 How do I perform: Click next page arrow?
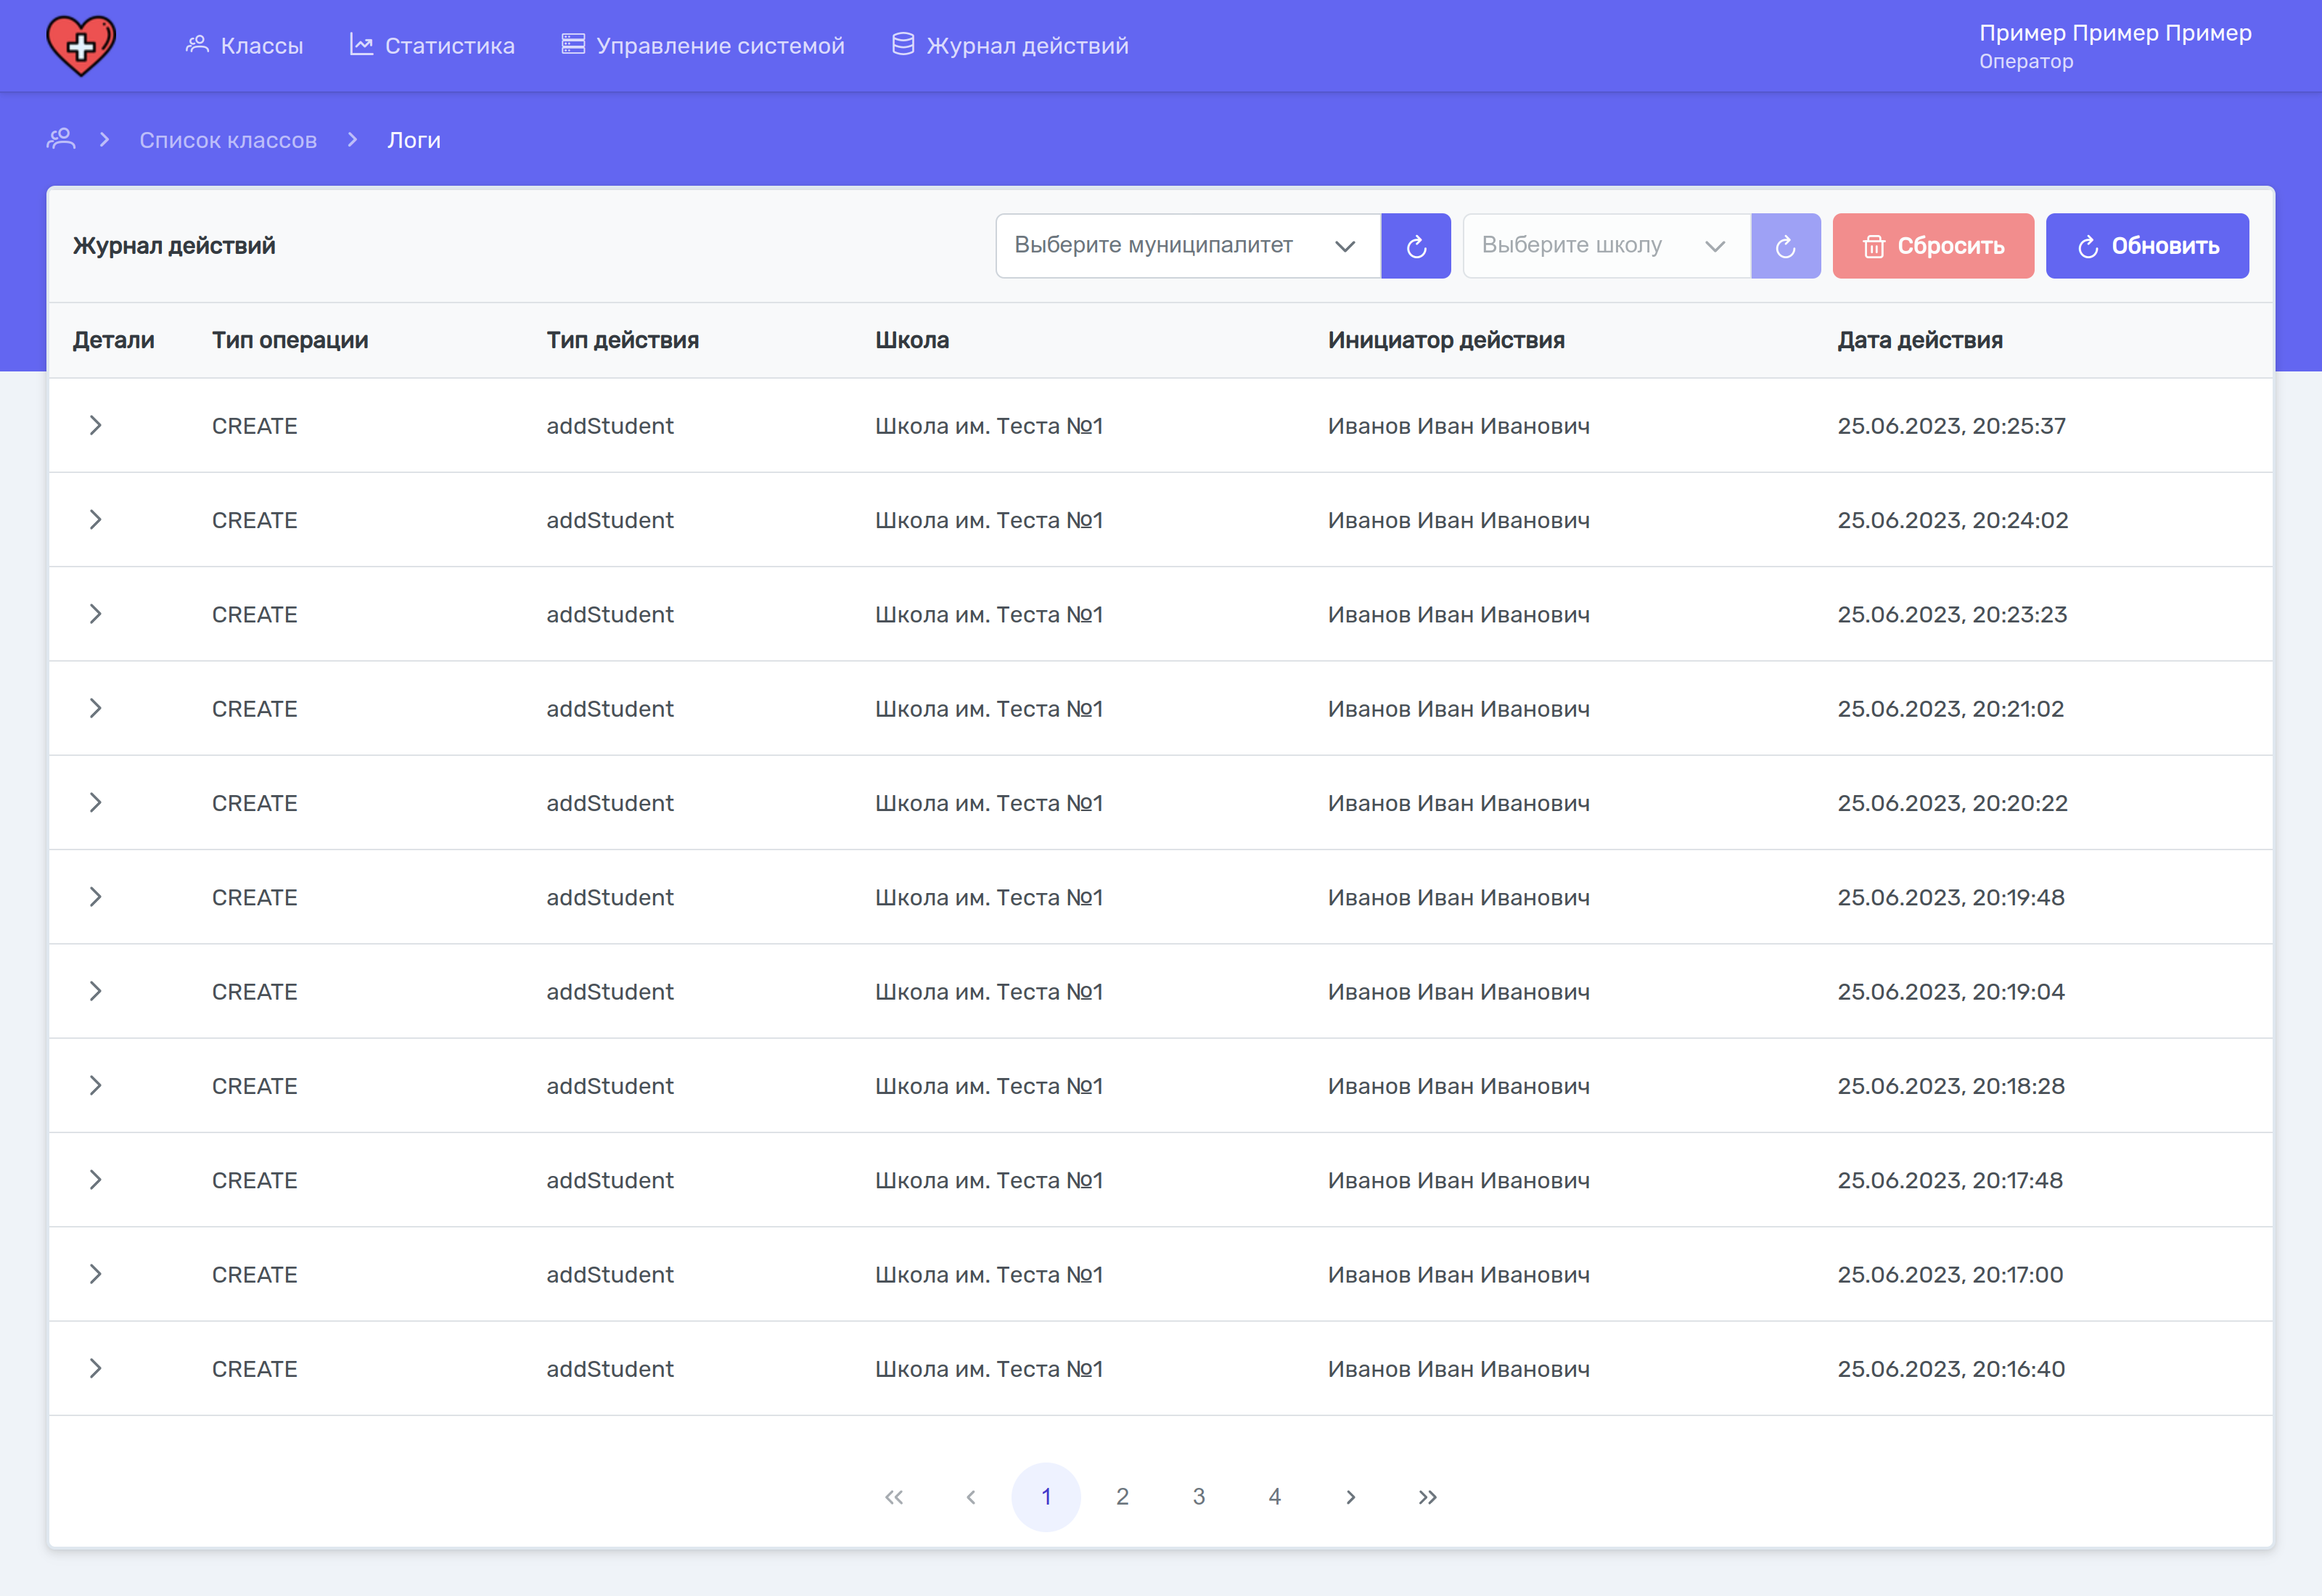pos(1350,1497)
